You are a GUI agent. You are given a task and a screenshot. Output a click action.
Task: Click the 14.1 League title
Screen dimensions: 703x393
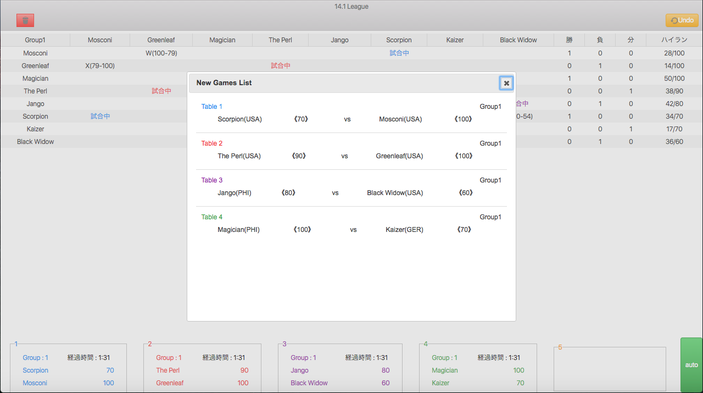coord(351,7)
